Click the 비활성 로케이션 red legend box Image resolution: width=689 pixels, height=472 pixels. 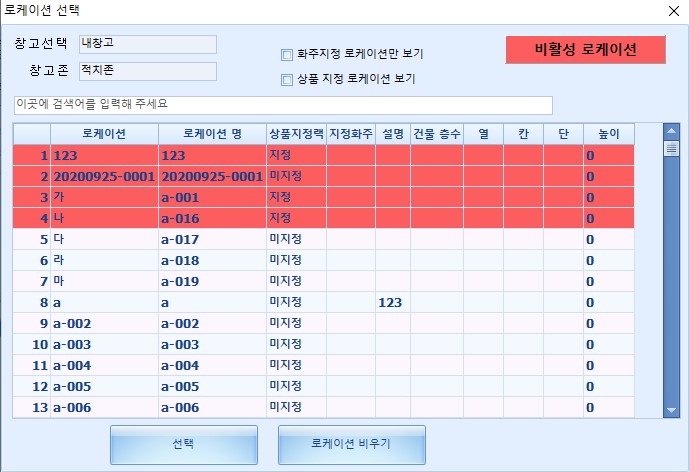click(585, 50)
